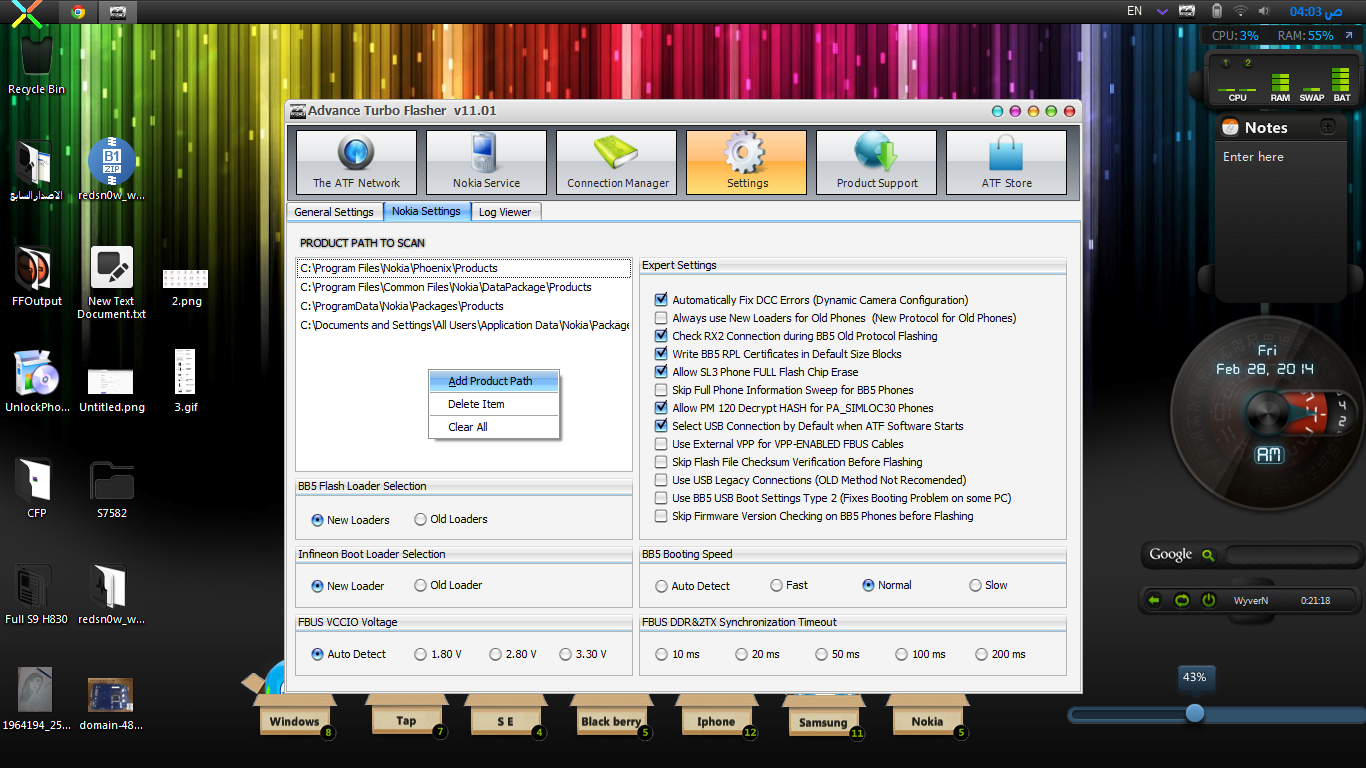This screenshot has width=1366, height=768.
Task: Open the ATF Store
Action: pos(1006,162)
